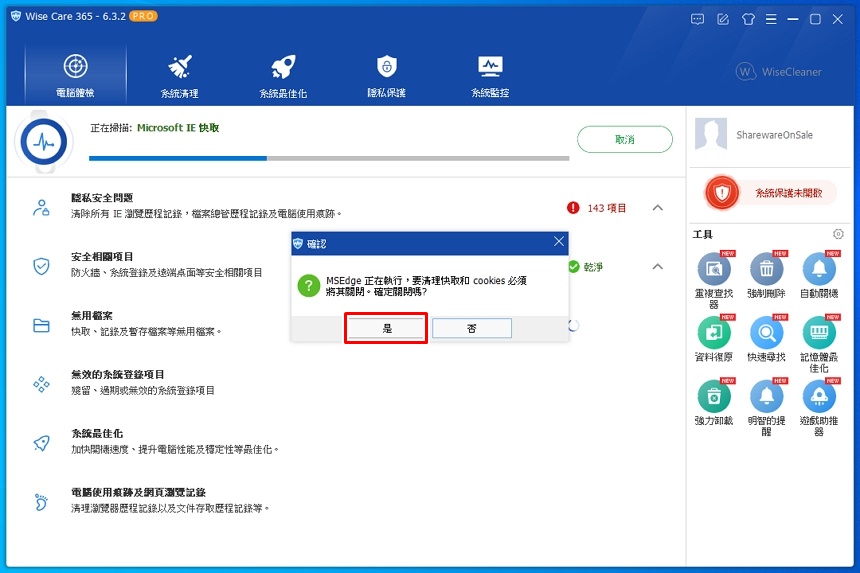Launch 遊戲助推器 tool
This screenshot has width=860, height=573.
[819, 407]
